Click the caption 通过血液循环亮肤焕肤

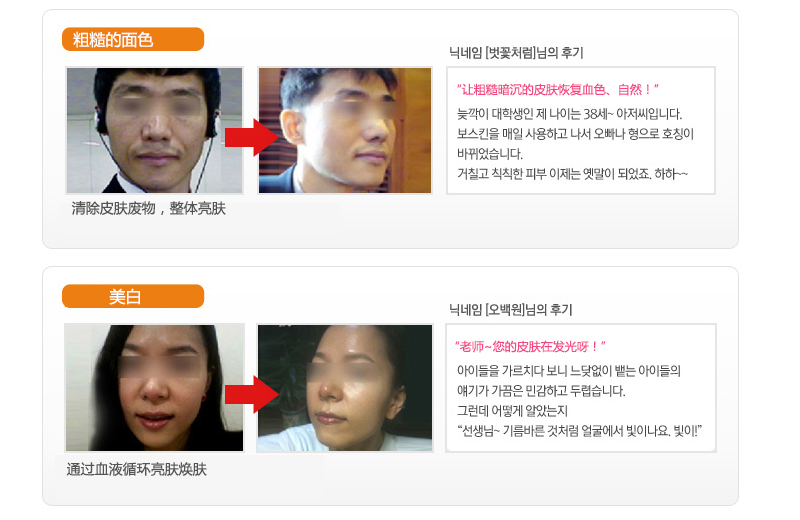[x=137, y=469]
